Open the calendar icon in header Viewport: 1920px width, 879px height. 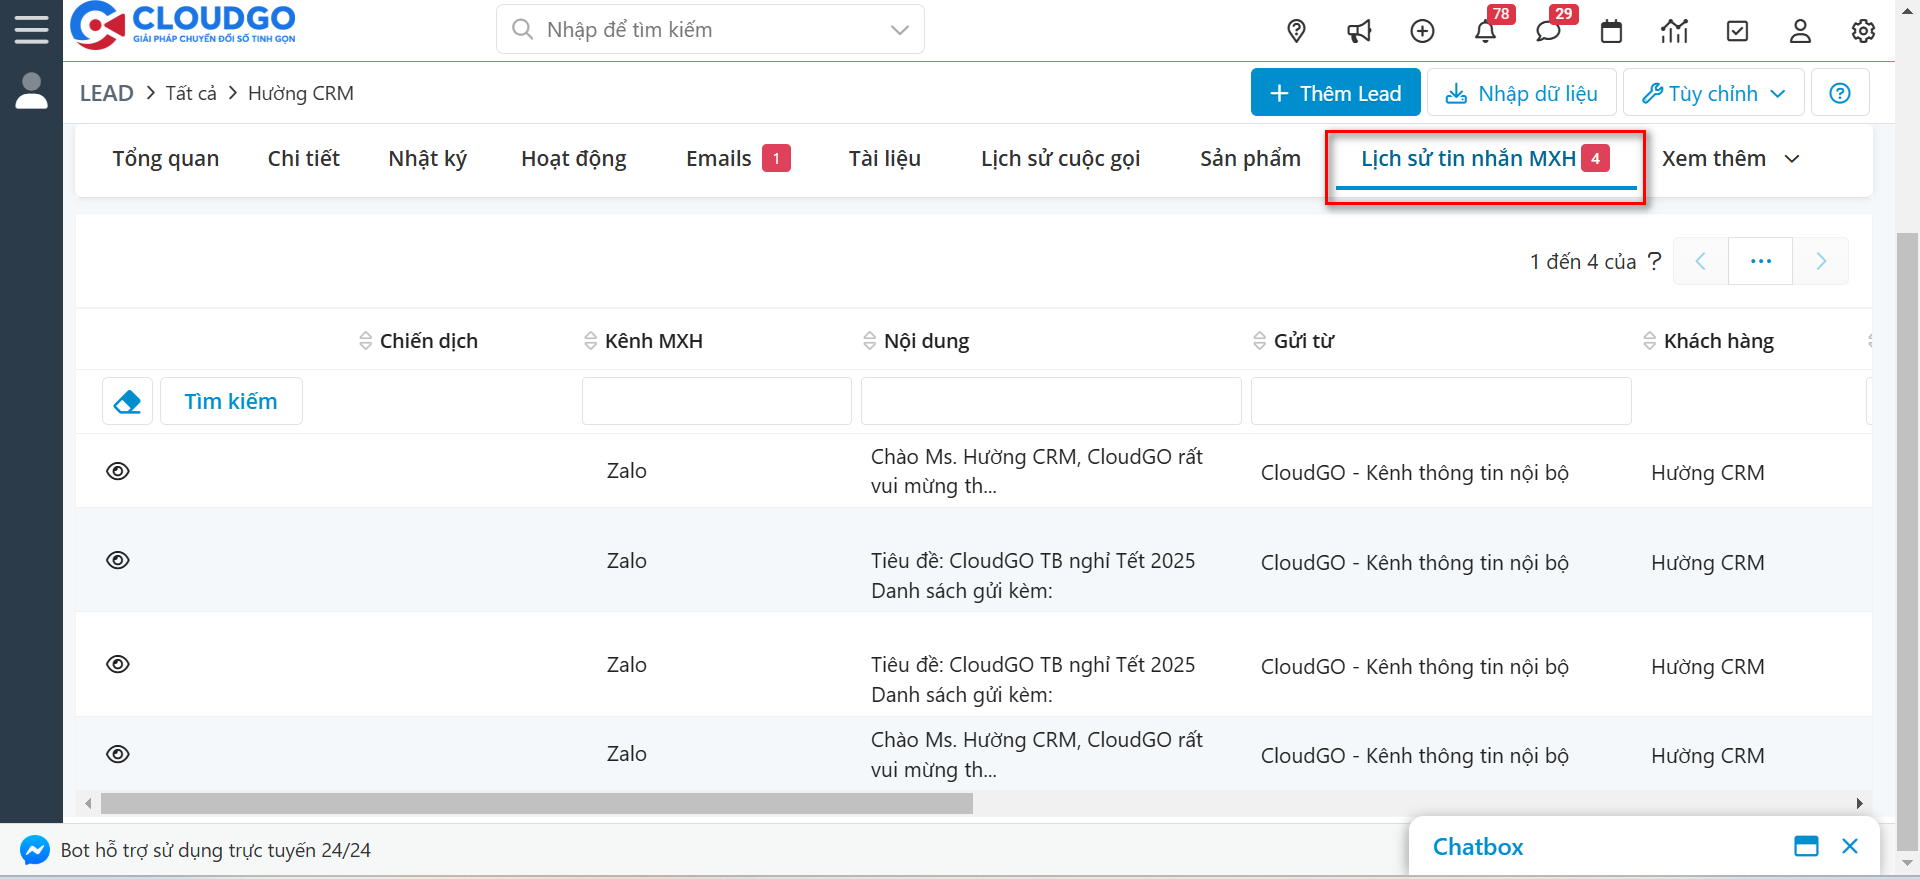pos(1611,31)
